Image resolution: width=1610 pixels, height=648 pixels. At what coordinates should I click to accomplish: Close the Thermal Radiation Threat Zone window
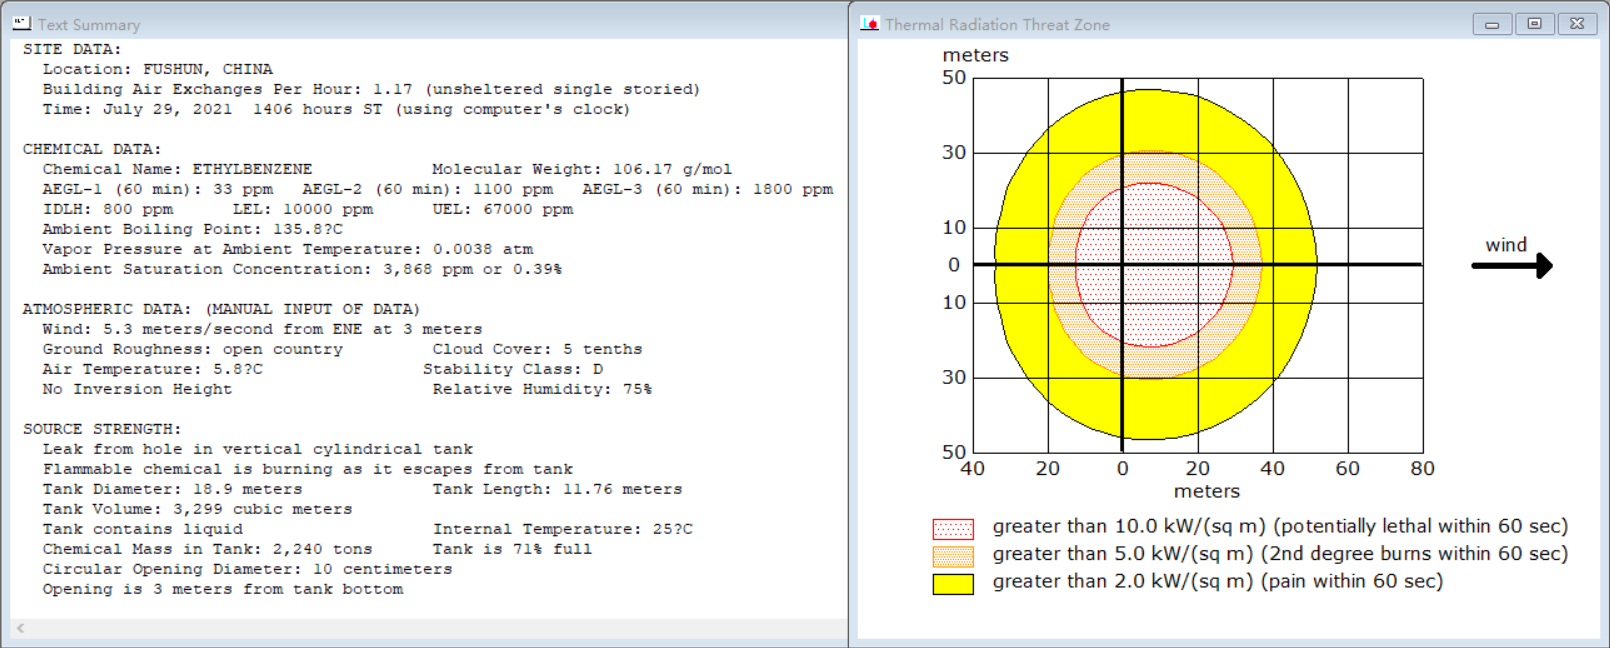click(x=1577, y=24)
